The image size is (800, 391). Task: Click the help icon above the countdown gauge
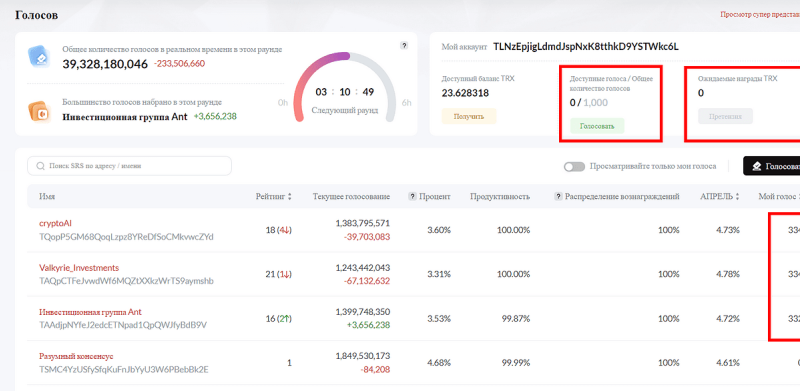404,46
